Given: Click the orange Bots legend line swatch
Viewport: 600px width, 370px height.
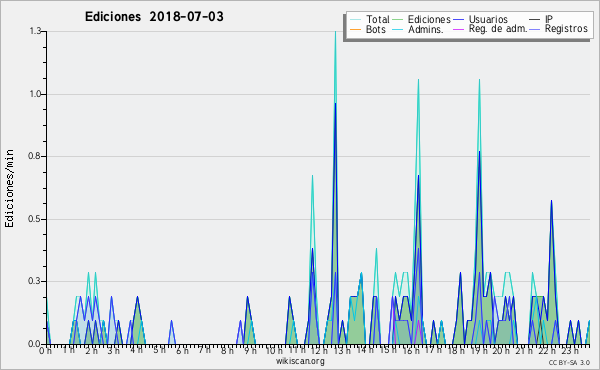Looking at the screenshot, I should [x=355, y=29].
